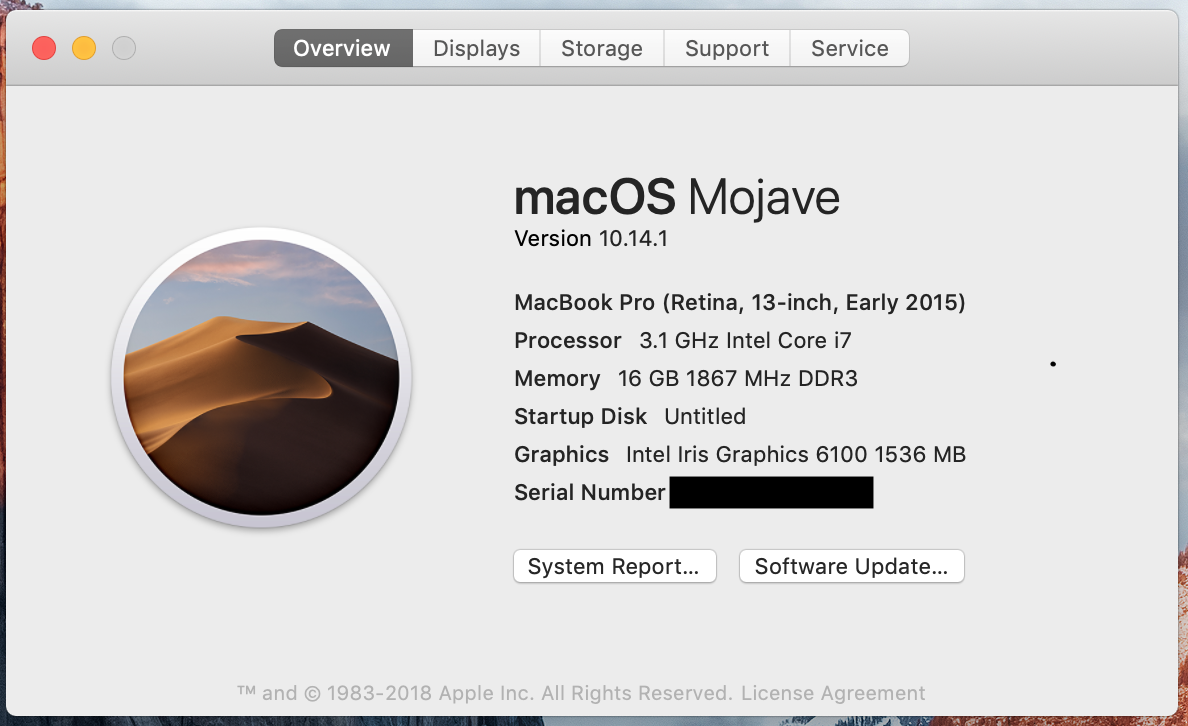This screenshot has width=1188, height=726.
Task: Switch to the Displays tab
Action: point(476,48)
